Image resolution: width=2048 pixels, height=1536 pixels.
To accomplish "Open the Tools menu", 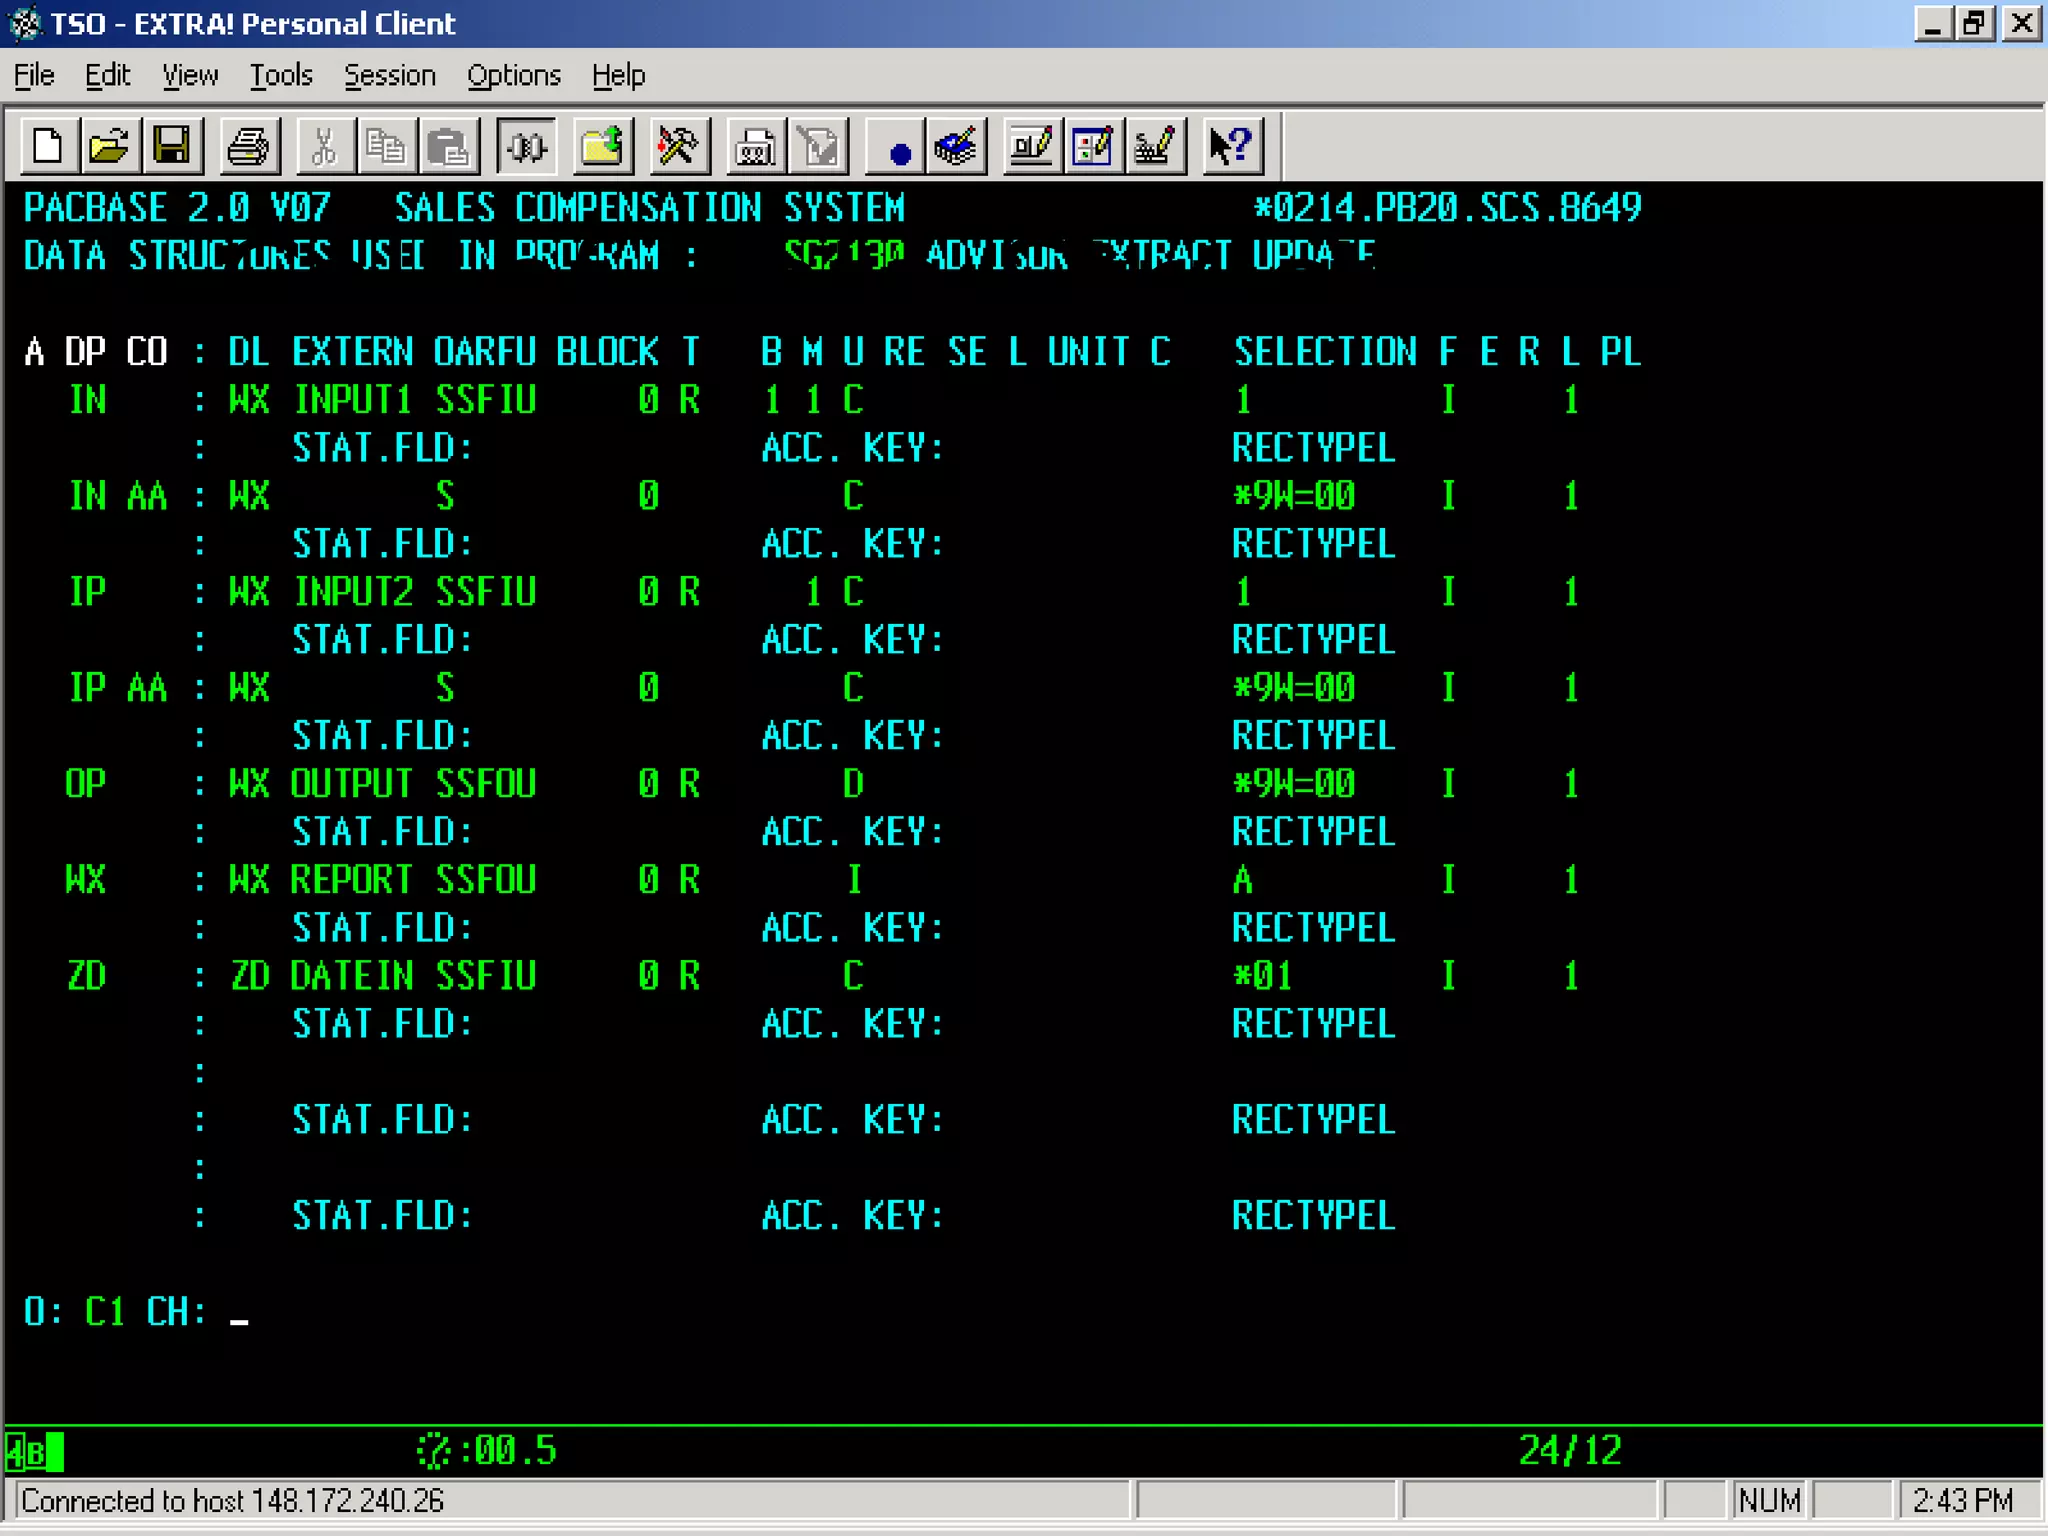I will (x=280, y=76).
